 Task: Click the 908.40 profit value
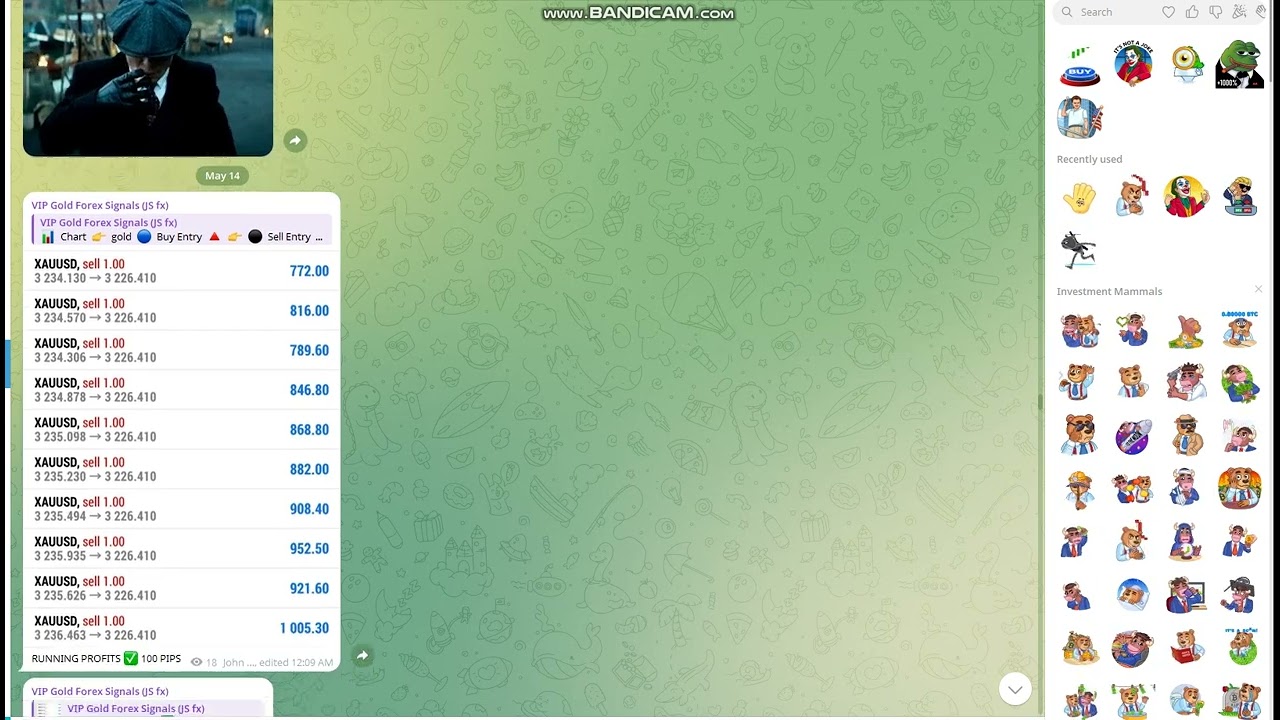309,509
